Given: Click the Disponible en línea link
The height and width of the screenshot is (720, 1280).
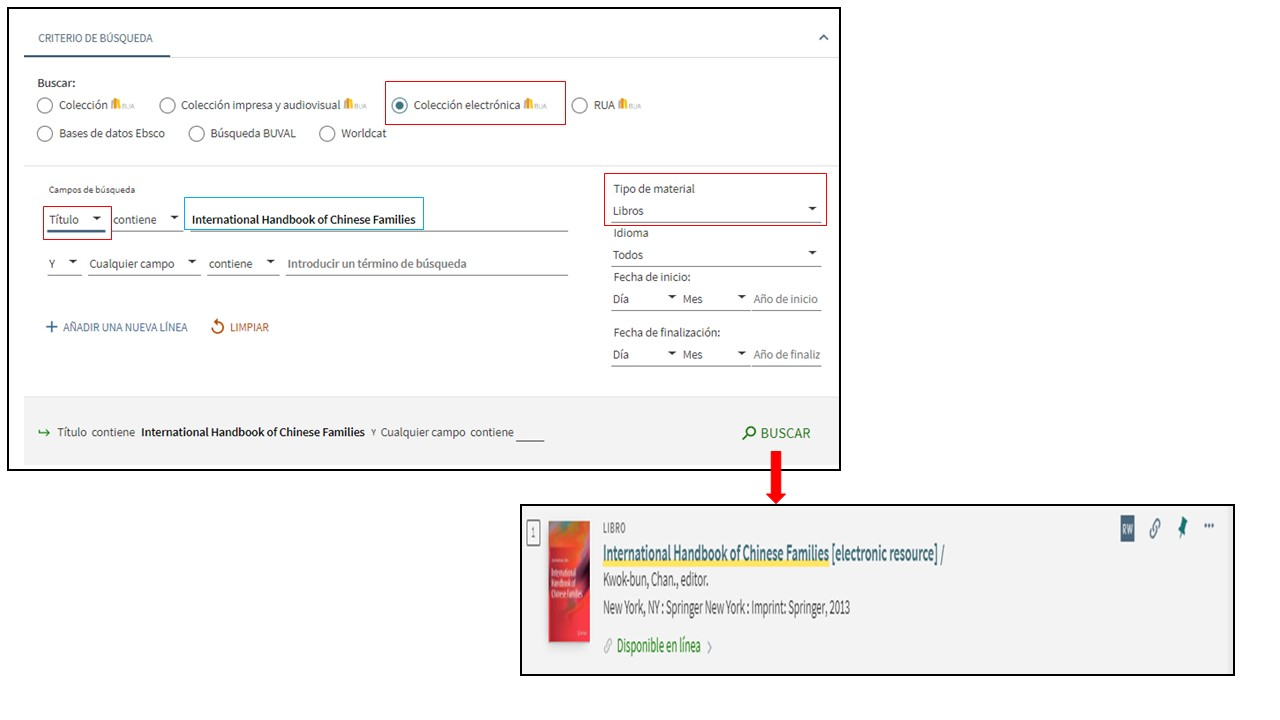Looking at the screenshot, I should (658, 646).
